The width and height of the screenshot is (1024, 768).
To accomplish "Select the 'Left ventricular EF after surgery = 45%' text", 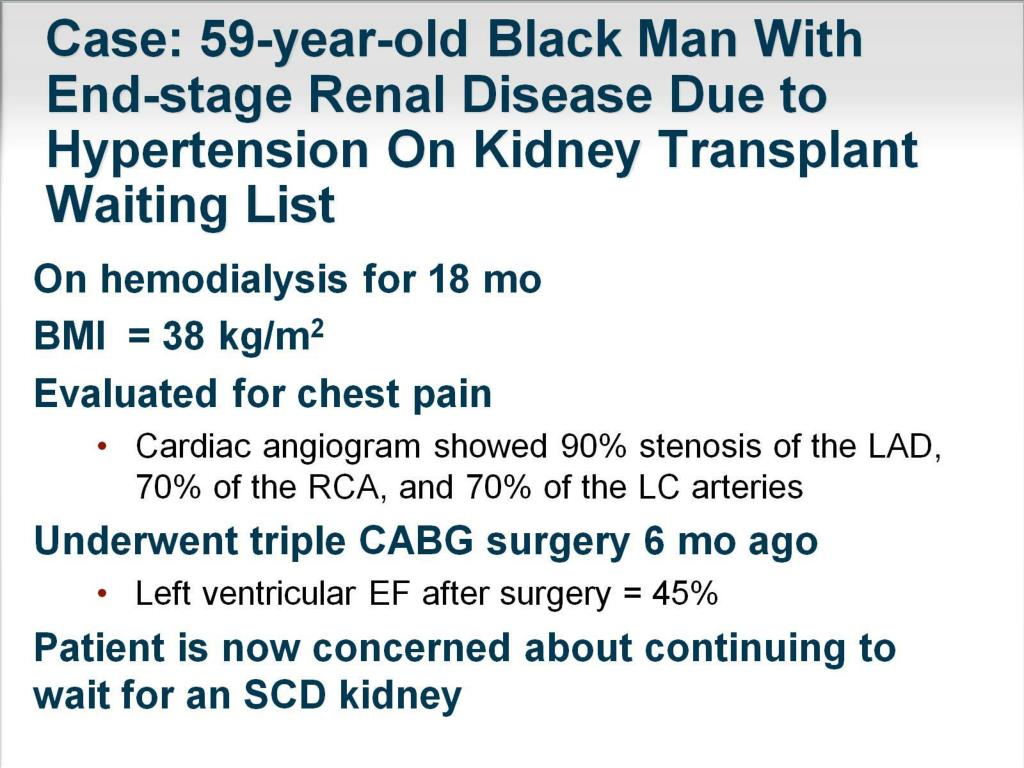I will tap(426, 594).
